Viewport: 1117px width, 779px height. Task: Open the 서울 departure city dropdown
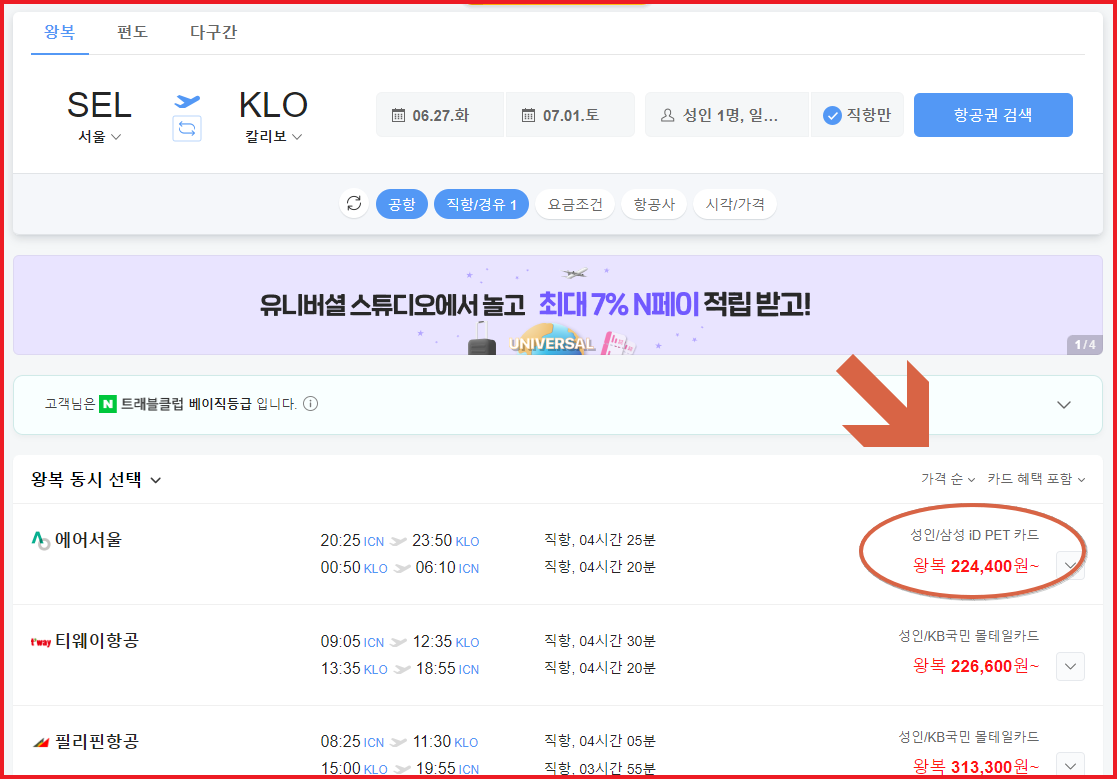coord(100,137)
